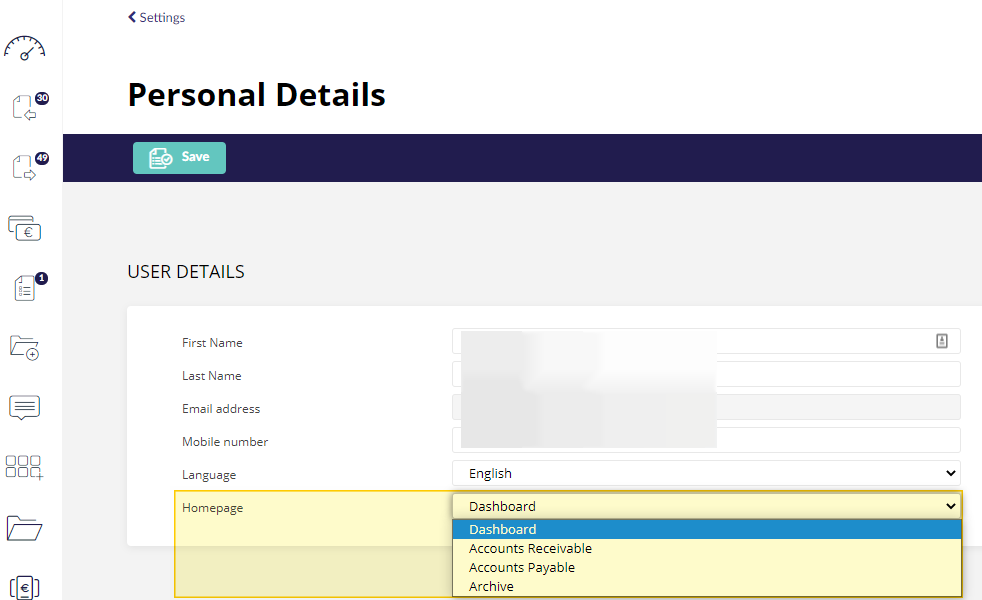982x600 pixels.
Task: Click the contact card icon in First Name field
Action: (x=941, y=341)
